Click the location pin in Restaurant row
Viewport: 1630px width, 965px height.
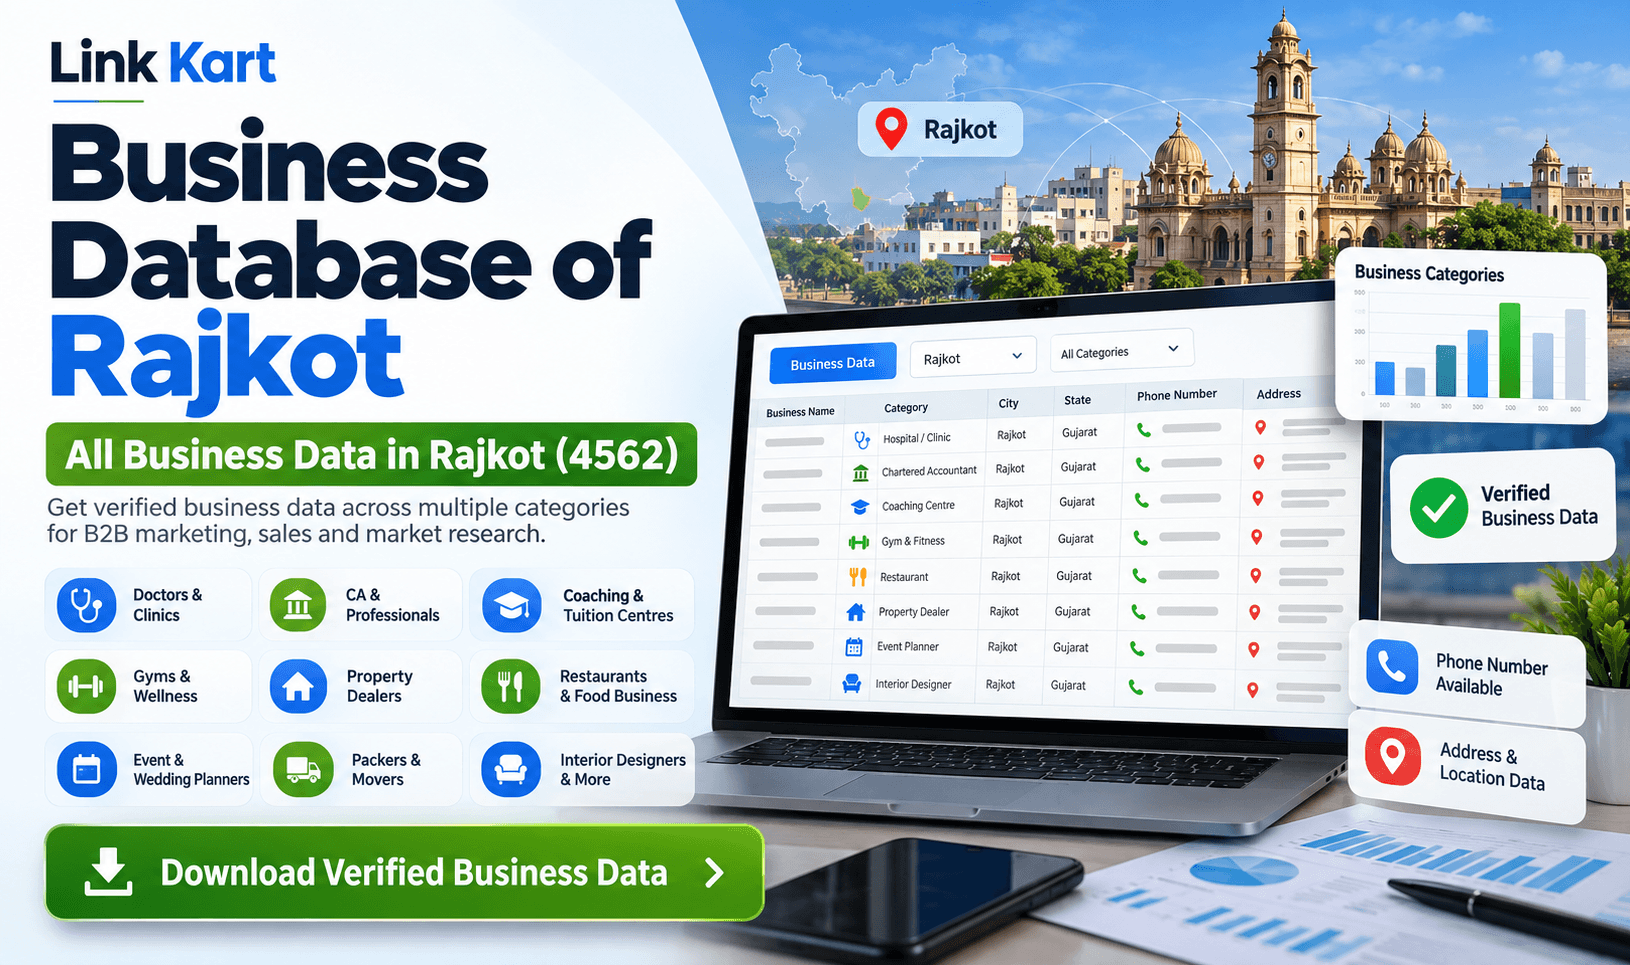[x=1256, y=575]
